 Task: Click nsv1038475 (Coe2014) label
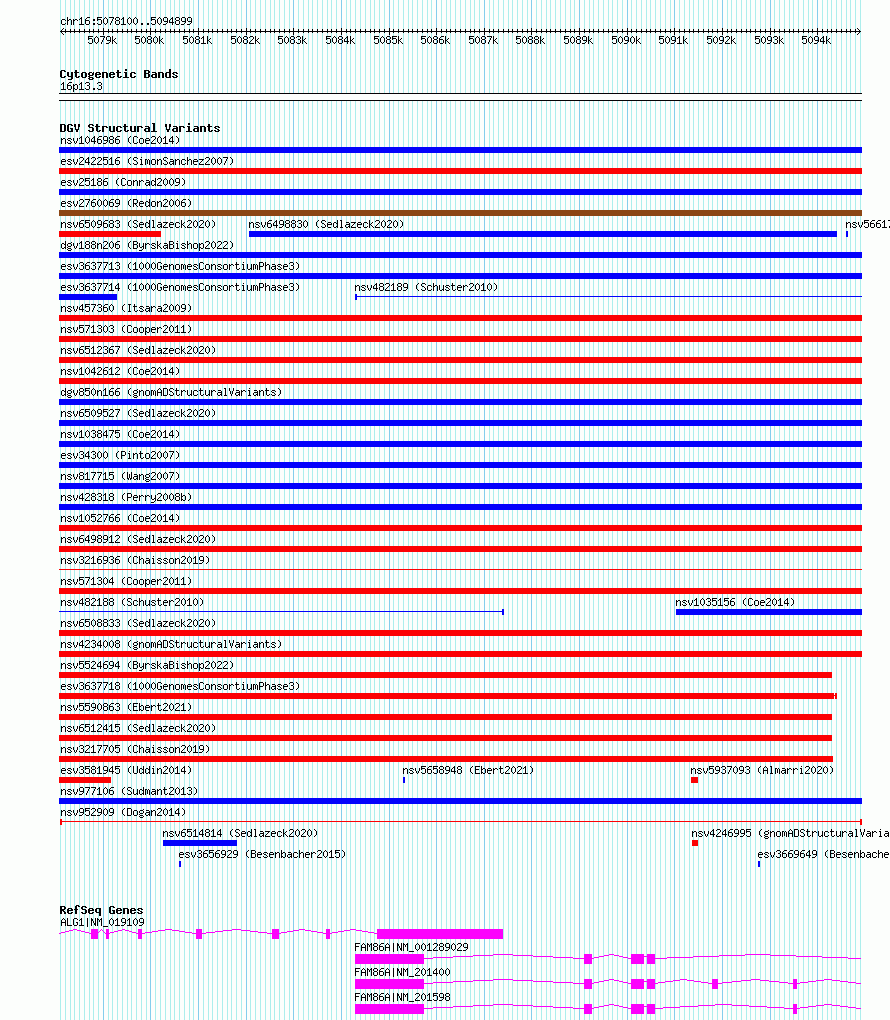click(x=120, y=434)
